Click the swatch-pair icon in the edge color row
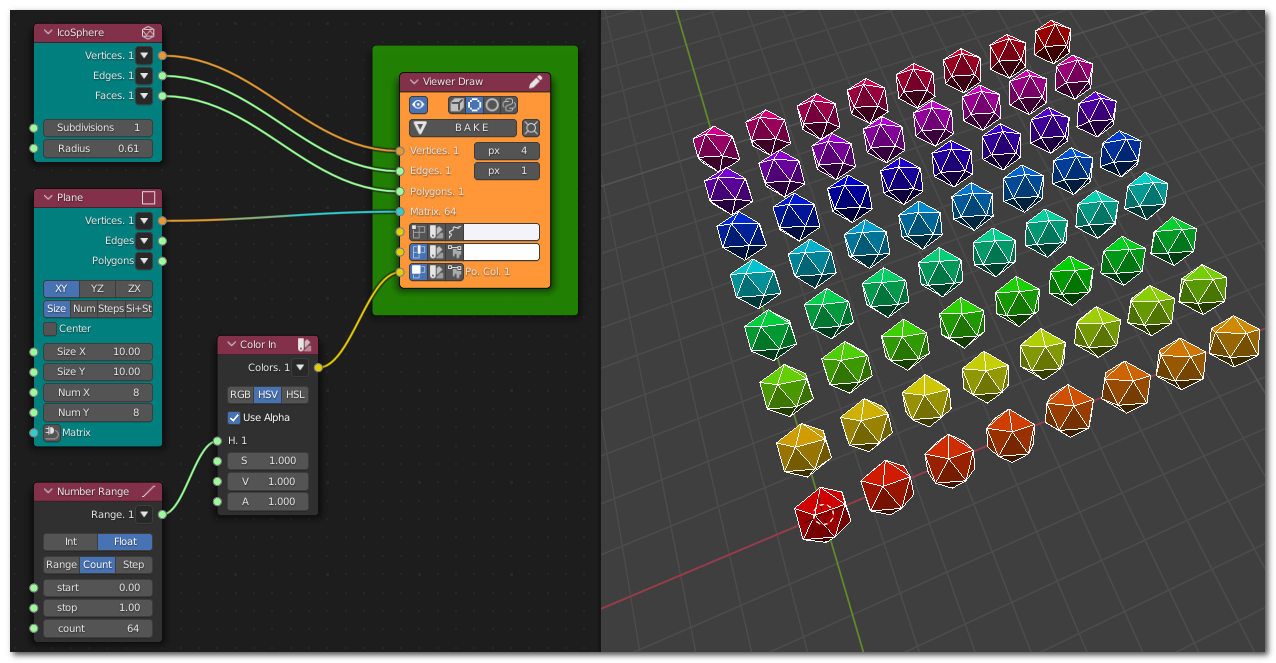The width and height of the screenshot is (1276, 663). pyautogui.click(x=437, y=252)
